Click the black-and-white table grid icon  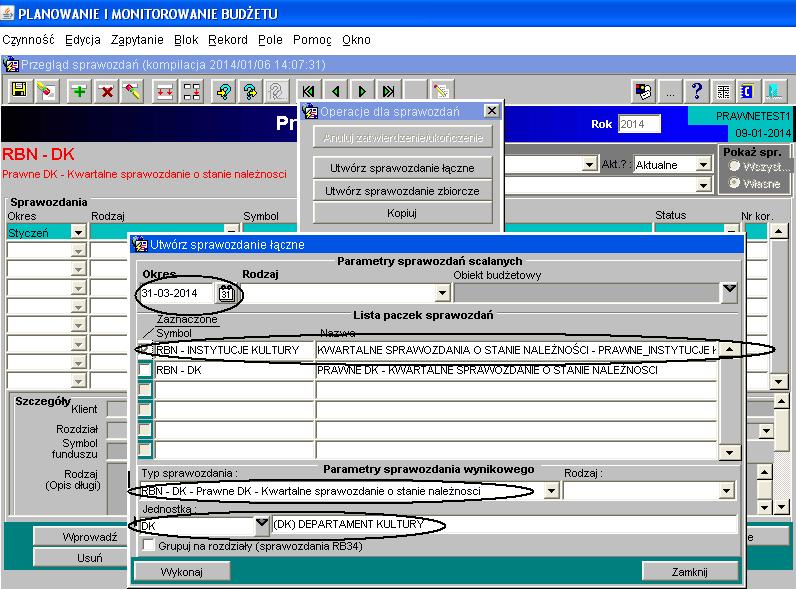(x=723, y=91)
